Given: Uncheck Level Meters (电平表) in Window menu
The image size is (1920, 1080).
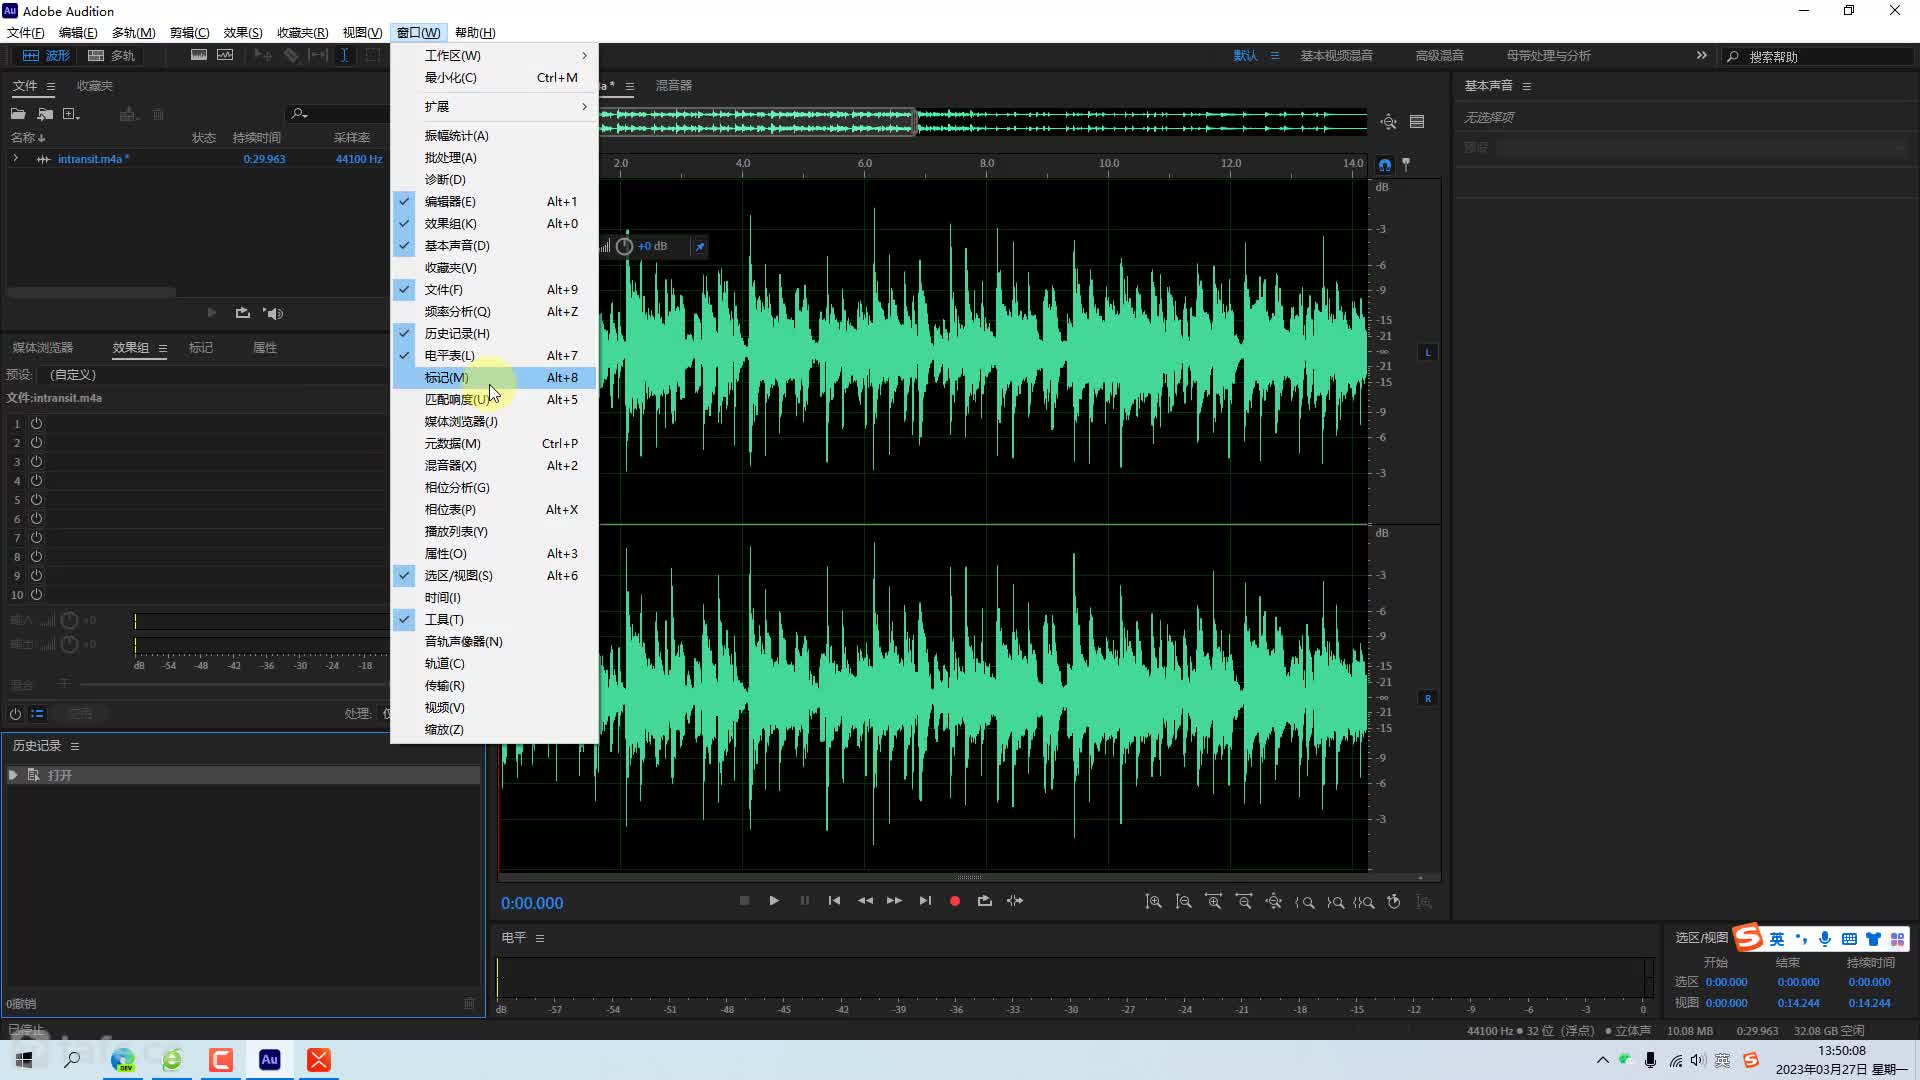Looking at the screenshot, I should point(494,356).
